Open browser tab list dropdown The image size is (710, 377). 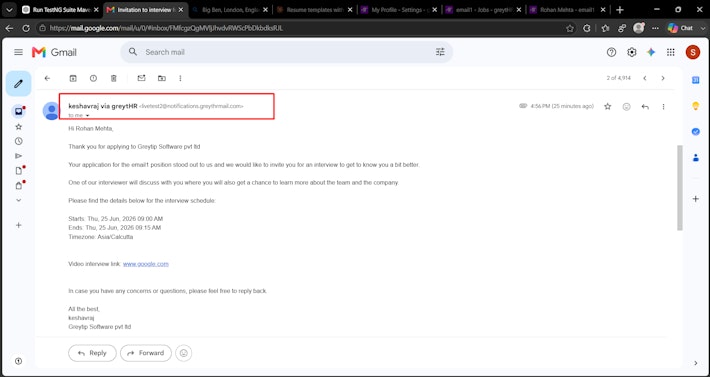tap(9, 10)
